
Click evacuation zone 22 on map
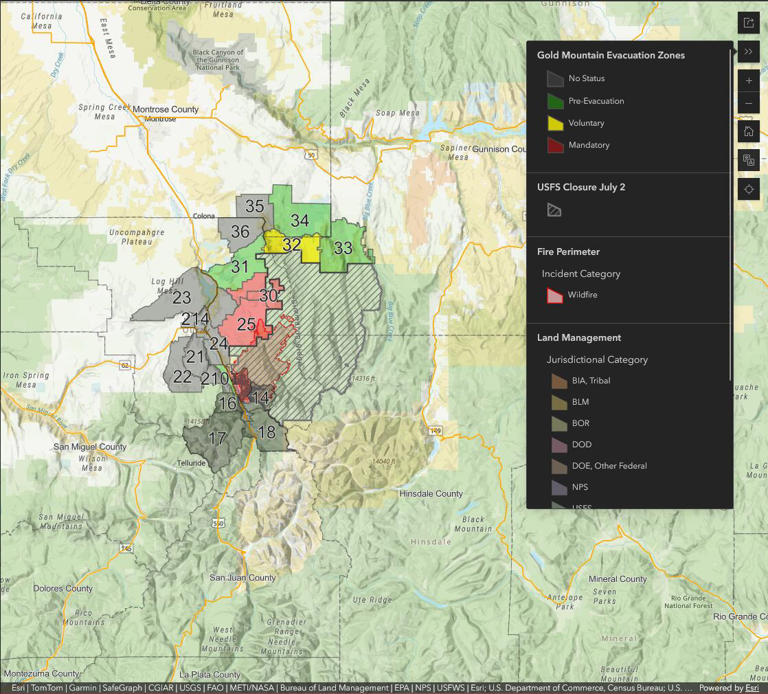pos(182,377)
